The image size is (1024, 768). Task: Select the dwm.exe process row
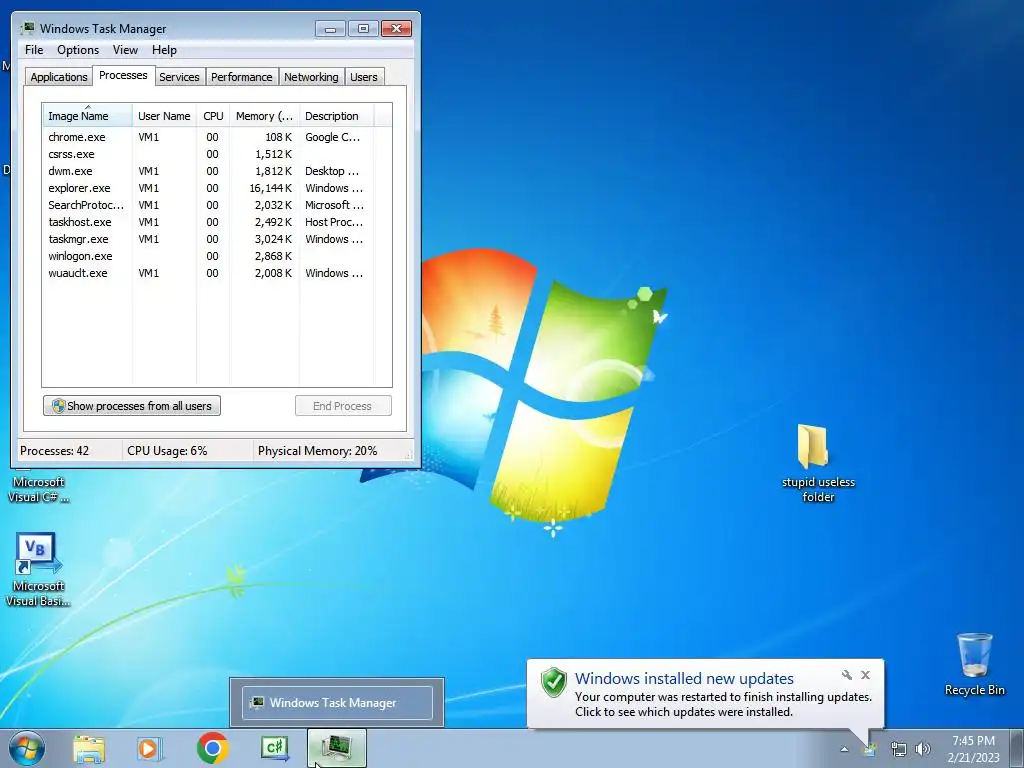[x=217, y=171]
